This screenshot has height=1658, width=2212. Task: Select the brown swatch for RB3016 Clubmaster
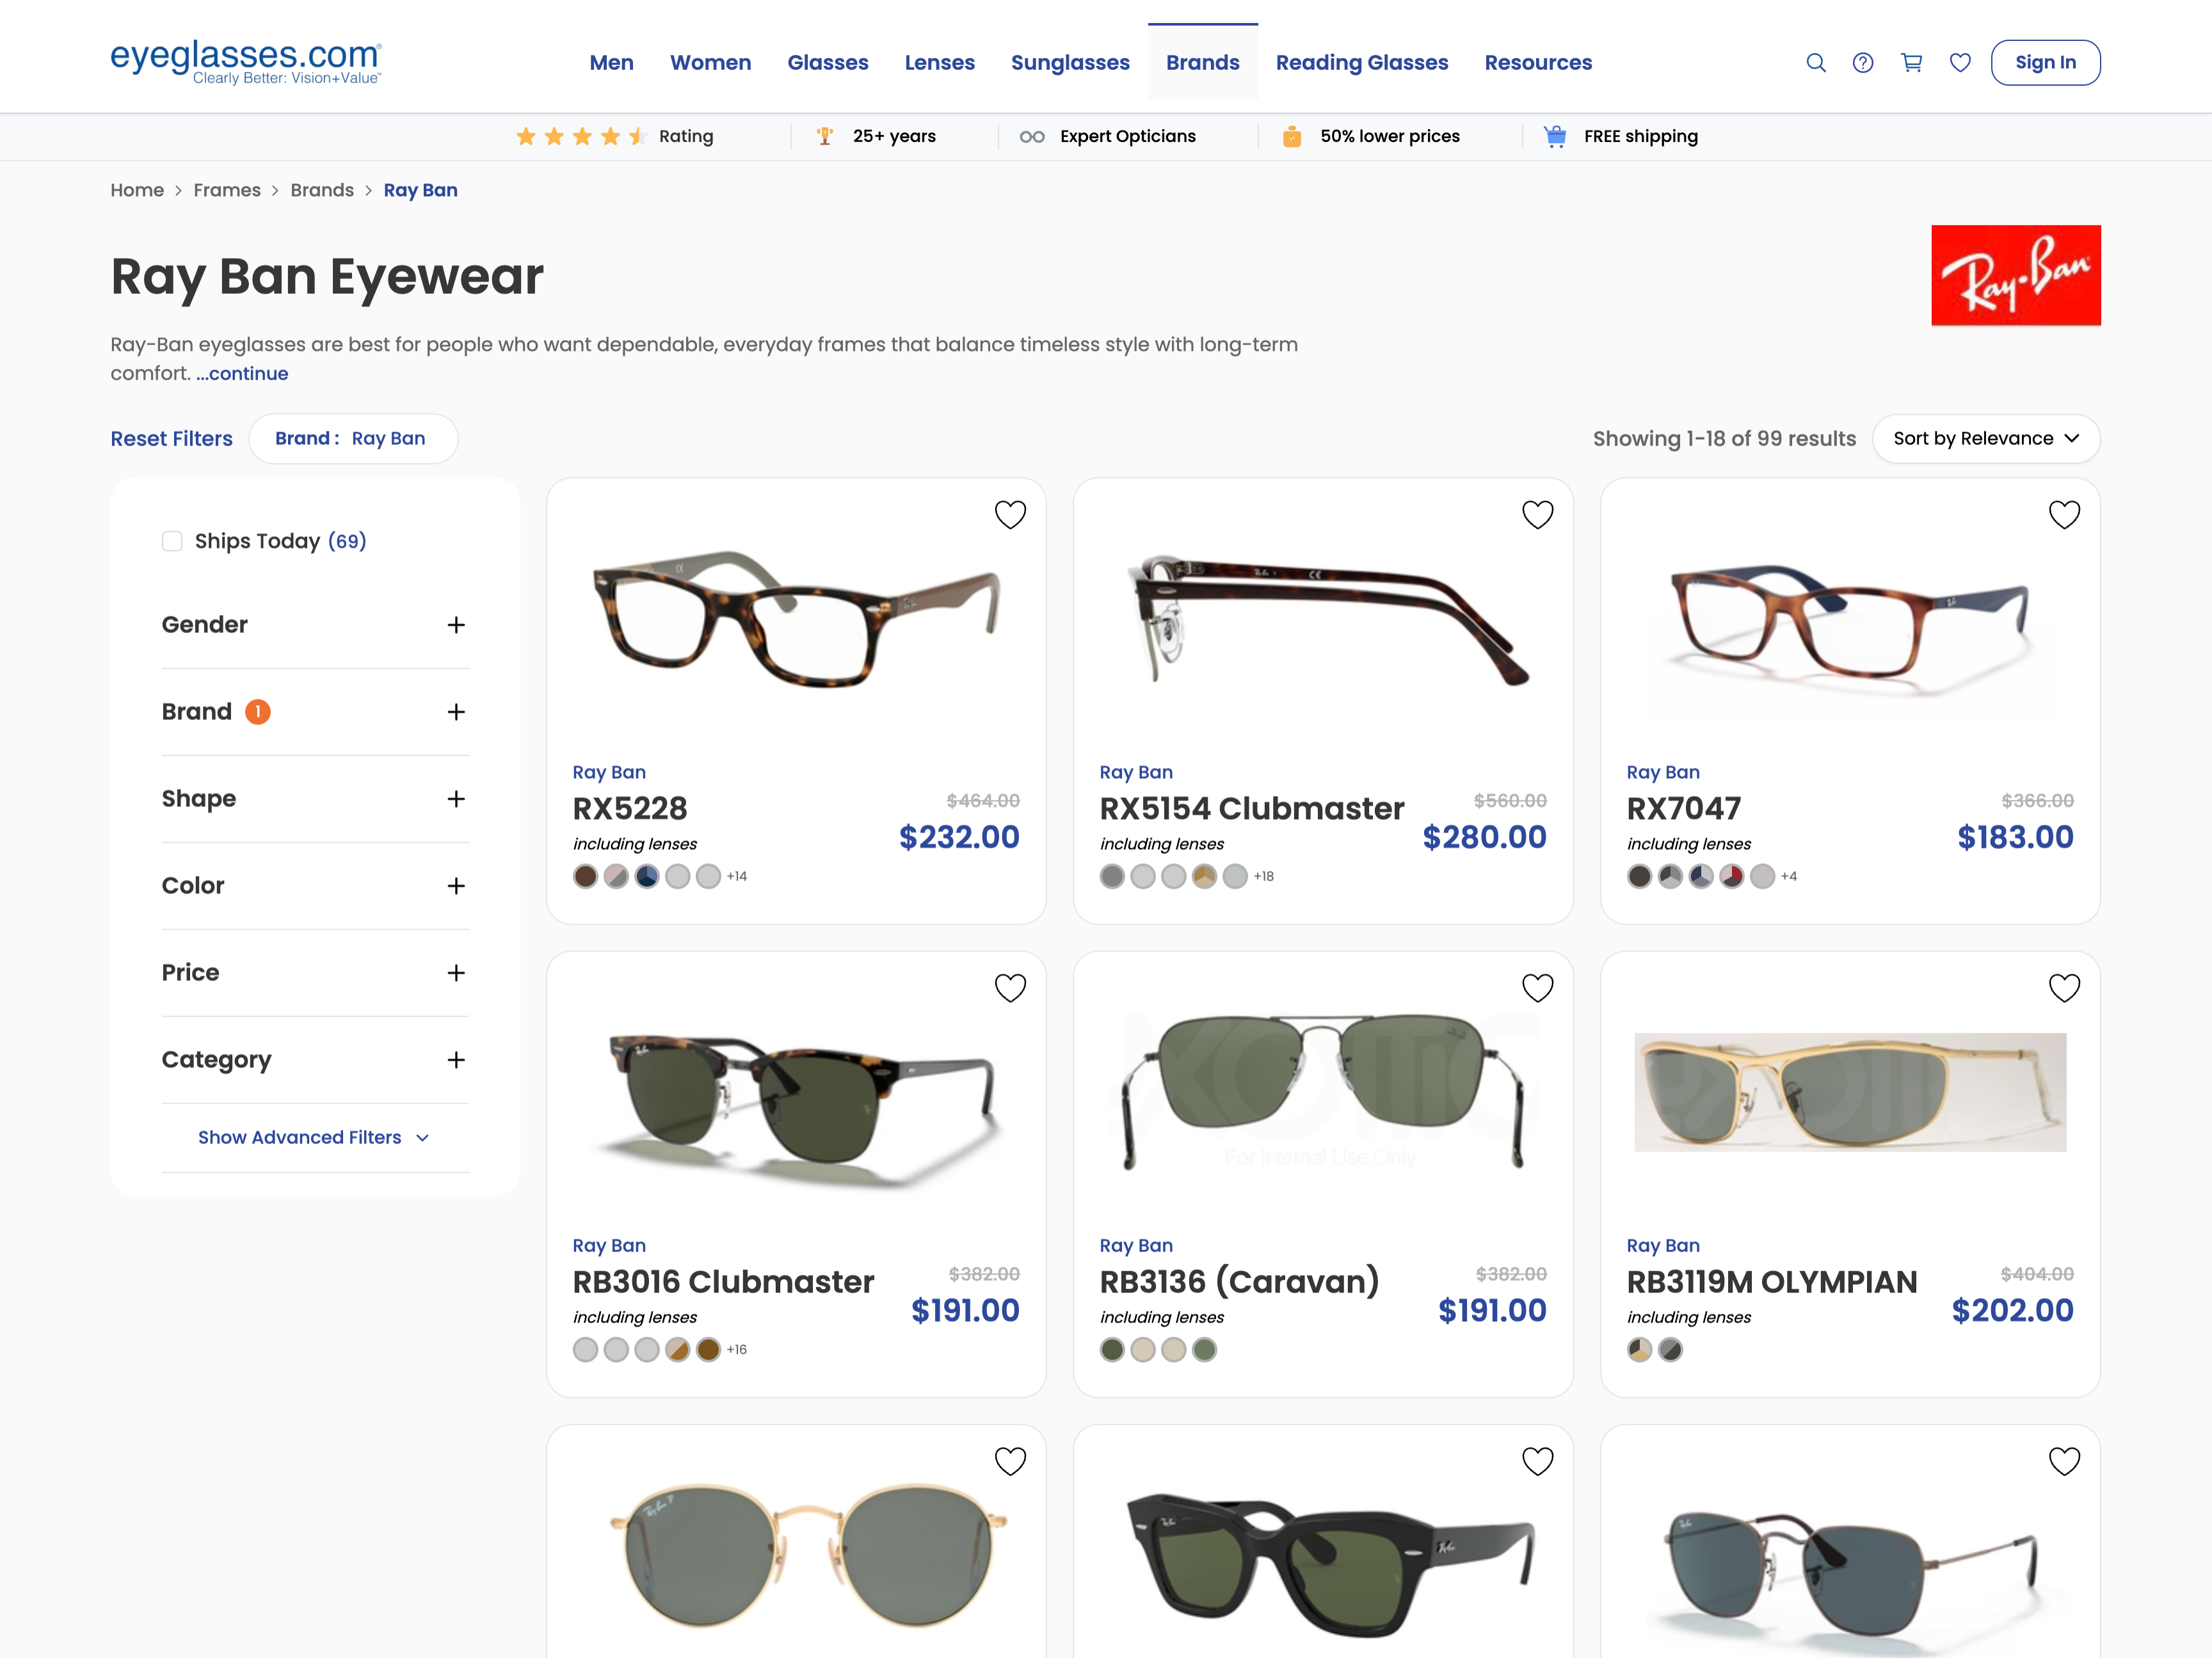(709, 1350)
